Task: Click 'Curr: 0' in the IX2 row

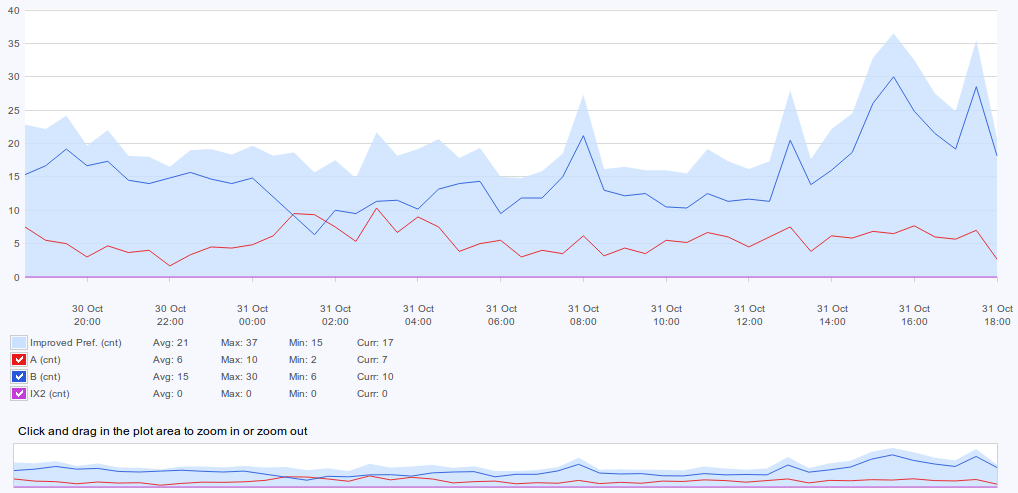Action: pyautogui.click(x=373, y=394)
